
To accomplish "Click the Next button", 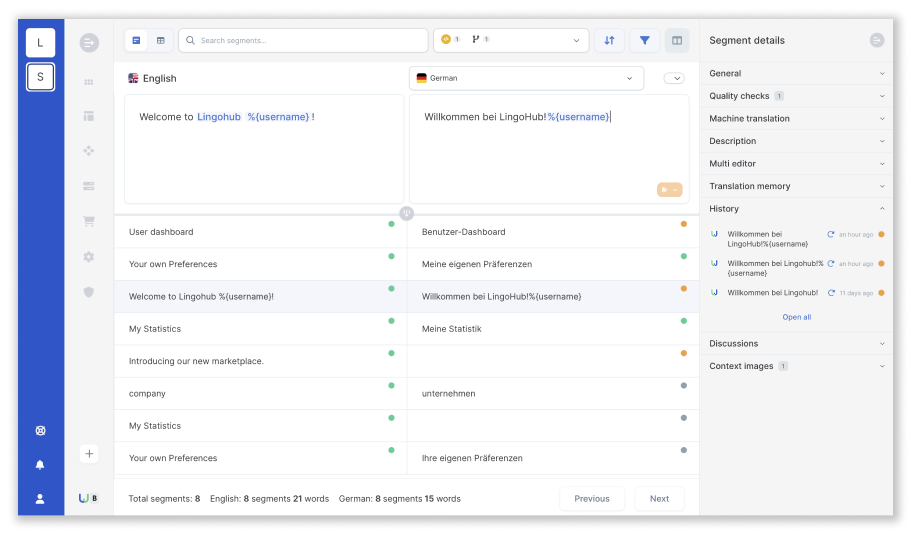I will pos(659,499).
